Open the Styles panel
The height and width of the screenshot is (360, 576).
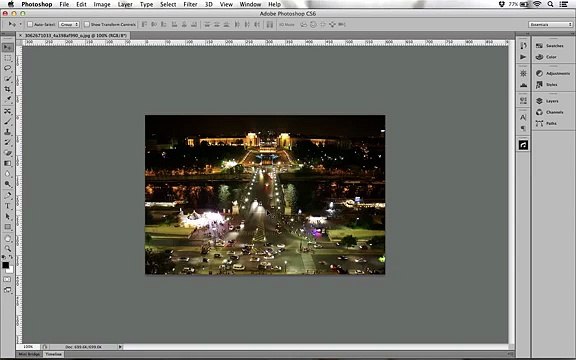tap(547, 85)
